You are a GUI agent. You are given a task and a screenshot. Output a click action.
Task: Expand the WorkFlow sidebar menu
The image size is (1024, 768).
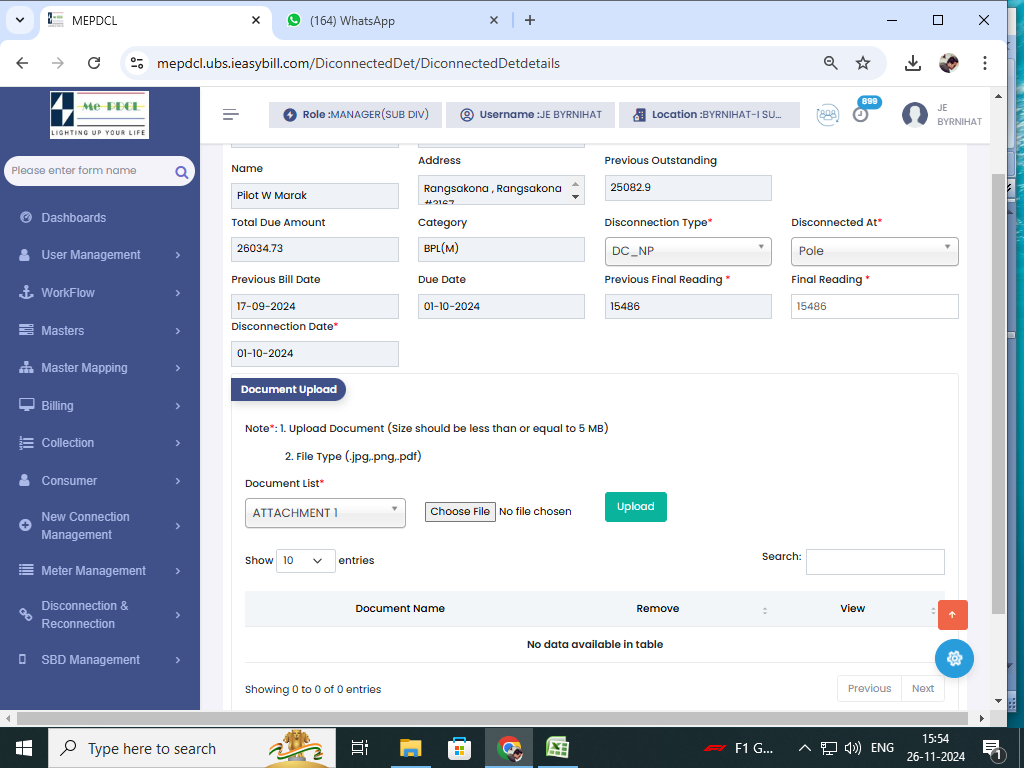coord(99,293)
